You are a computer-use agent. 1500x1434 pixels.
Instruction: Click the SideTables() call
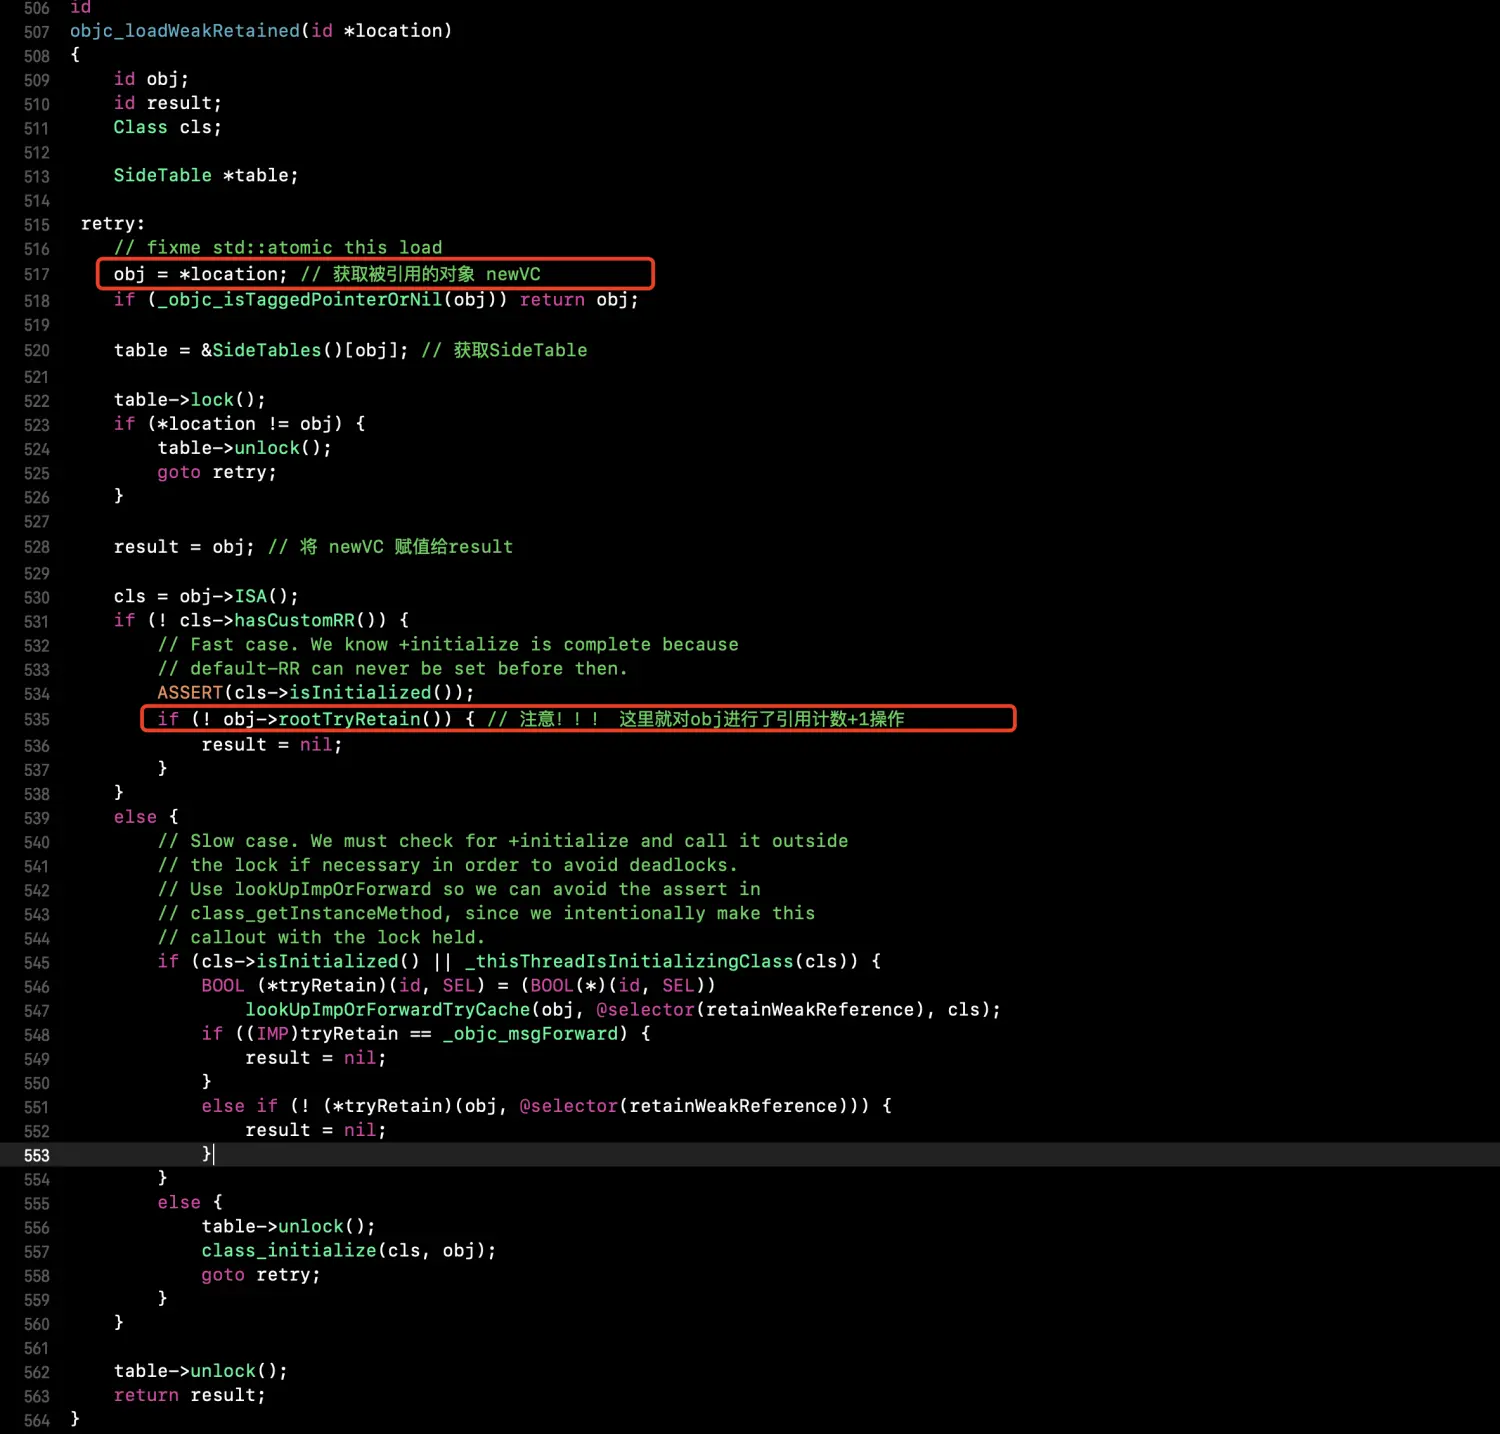(277, 350)
